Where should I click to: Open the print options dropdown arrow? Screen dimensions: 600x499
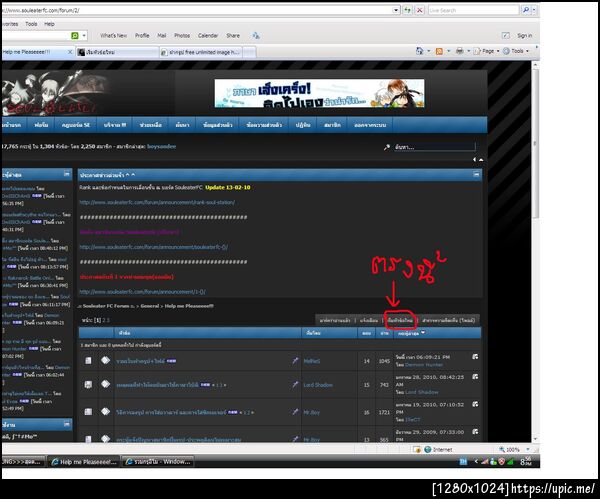tap(468, 51)
